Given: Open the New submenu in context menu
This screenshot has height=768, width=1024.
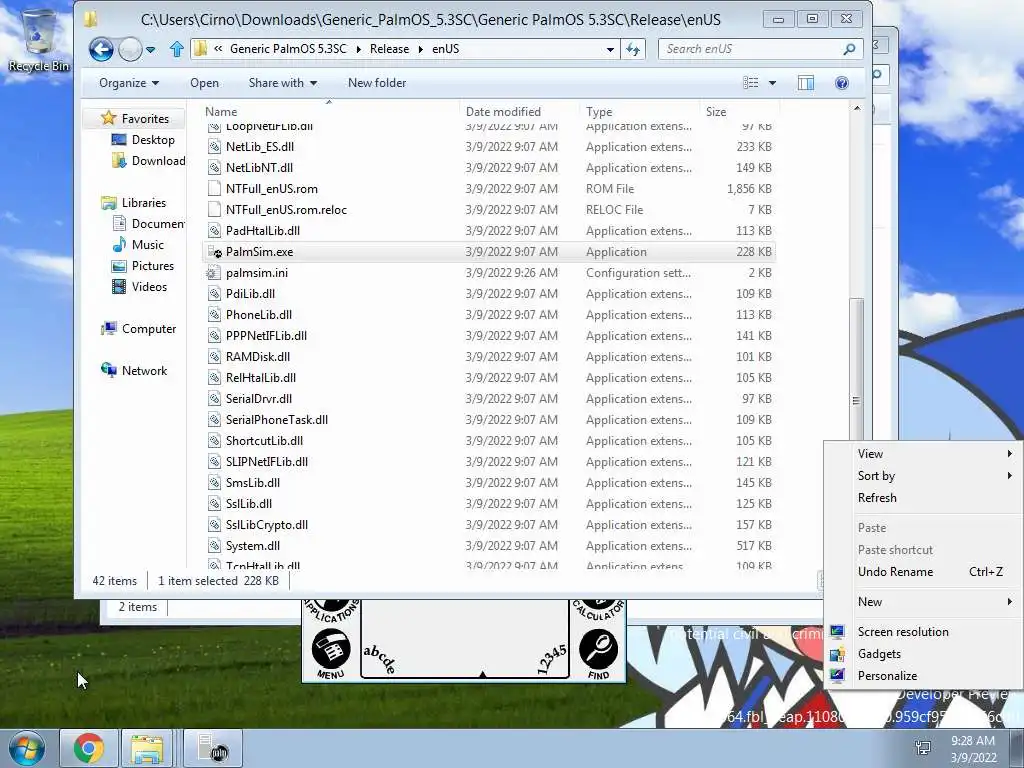Looking at the screenshot, I should click(x=923, y=602).
